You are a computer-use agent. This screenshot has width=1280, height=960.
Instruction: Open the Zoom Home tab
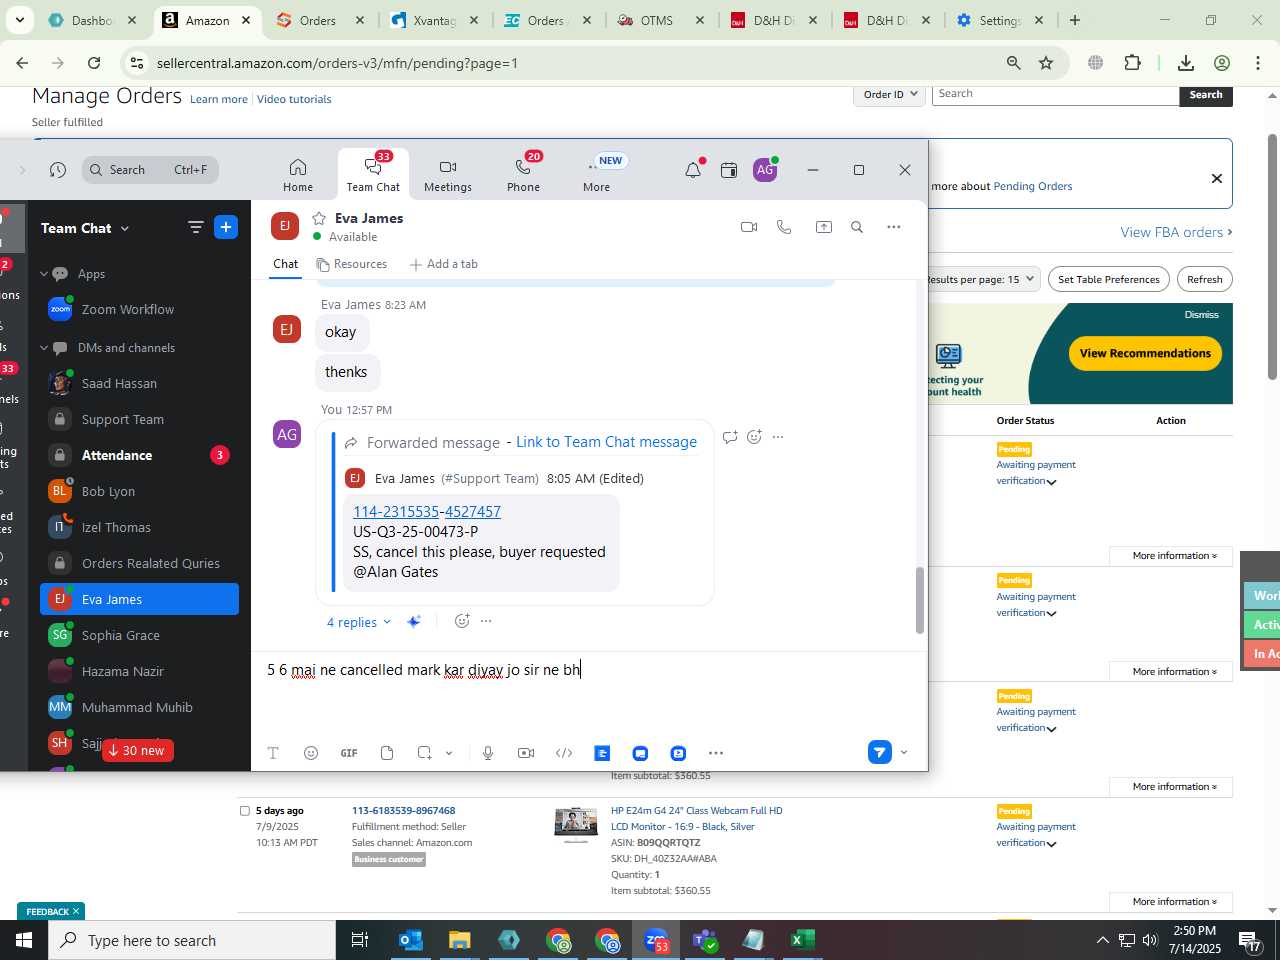[298, 174]
